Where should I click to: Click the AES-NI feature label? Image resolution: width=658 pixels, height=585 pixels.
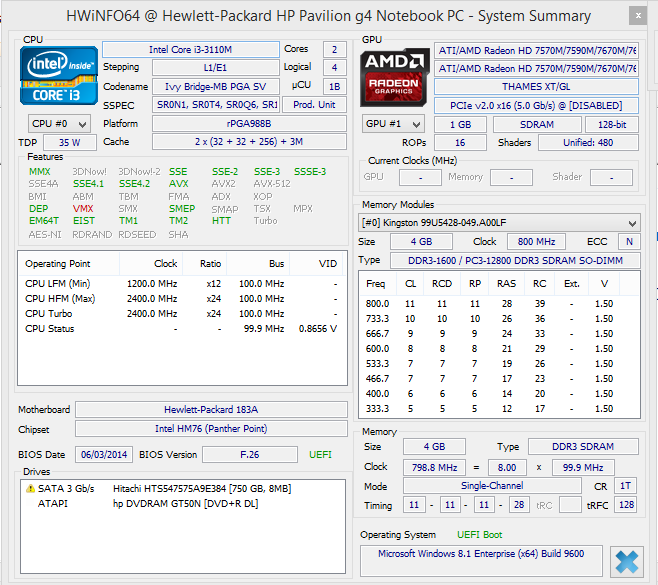[x=45, y=235]
